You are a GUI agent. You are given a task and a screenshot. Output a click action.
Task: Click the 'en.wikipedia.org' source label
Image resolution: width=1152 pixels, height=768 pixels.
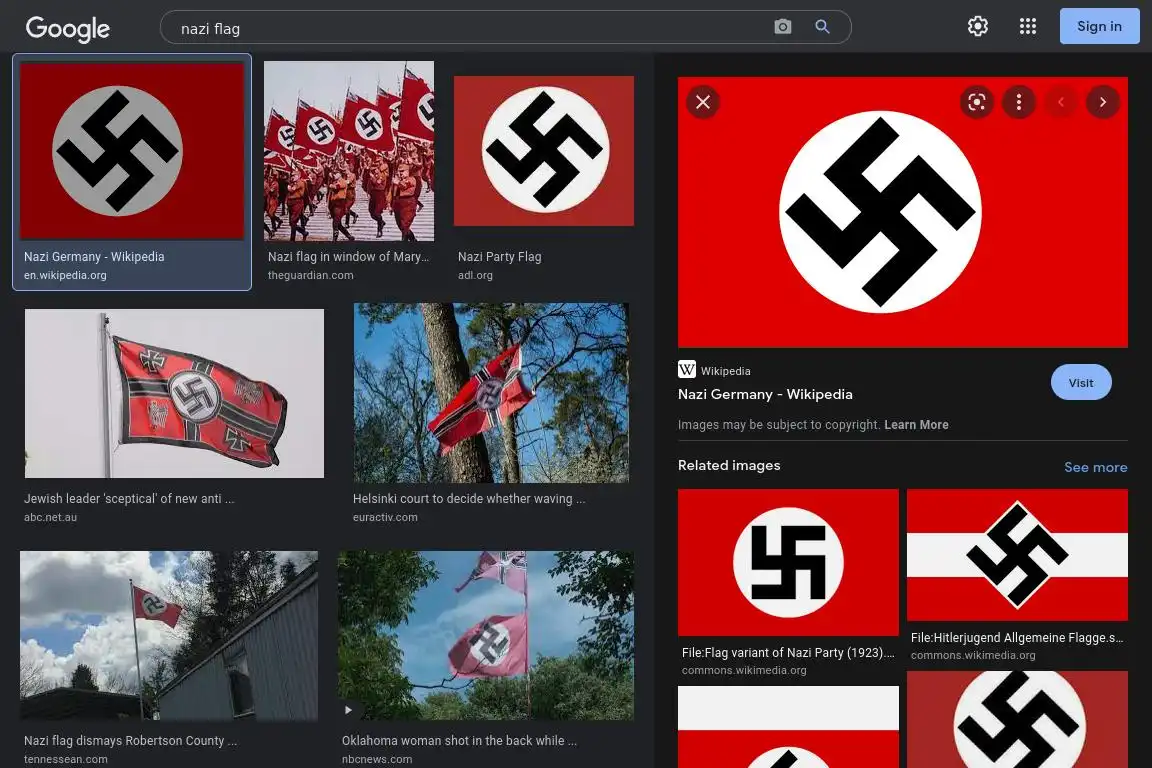pyautogui.click(x=65, y=275)
